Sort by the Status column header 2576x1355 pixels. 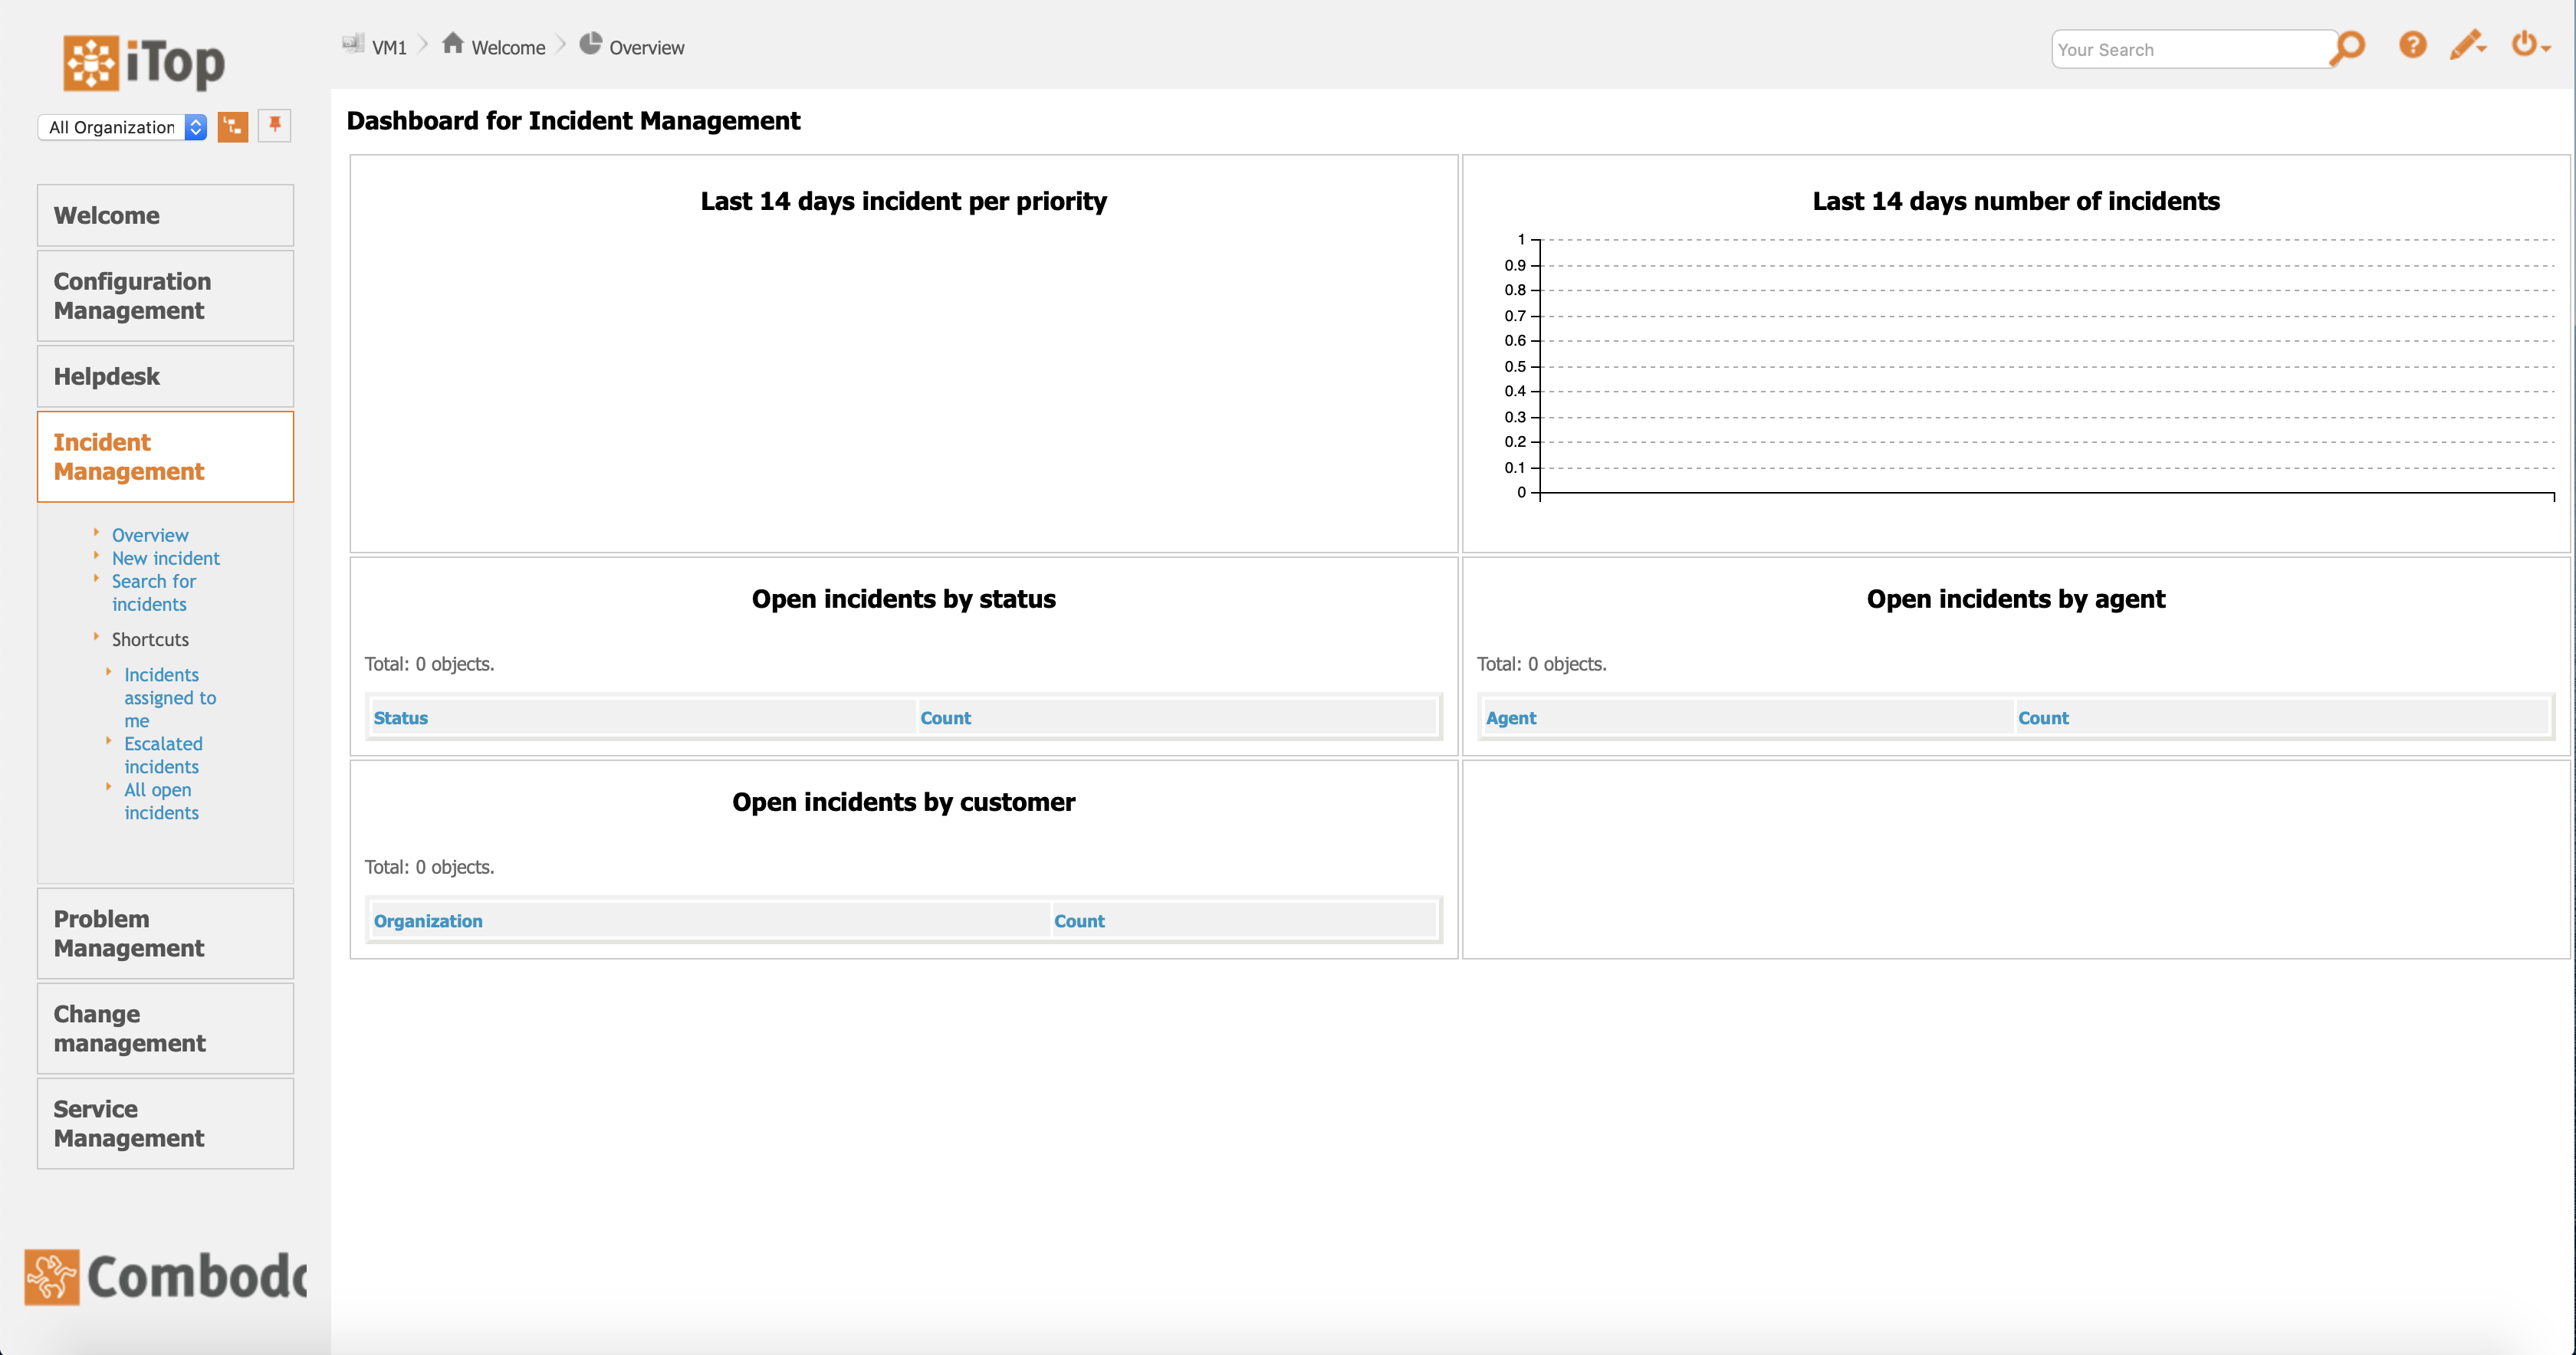click(x=400, y=718)
